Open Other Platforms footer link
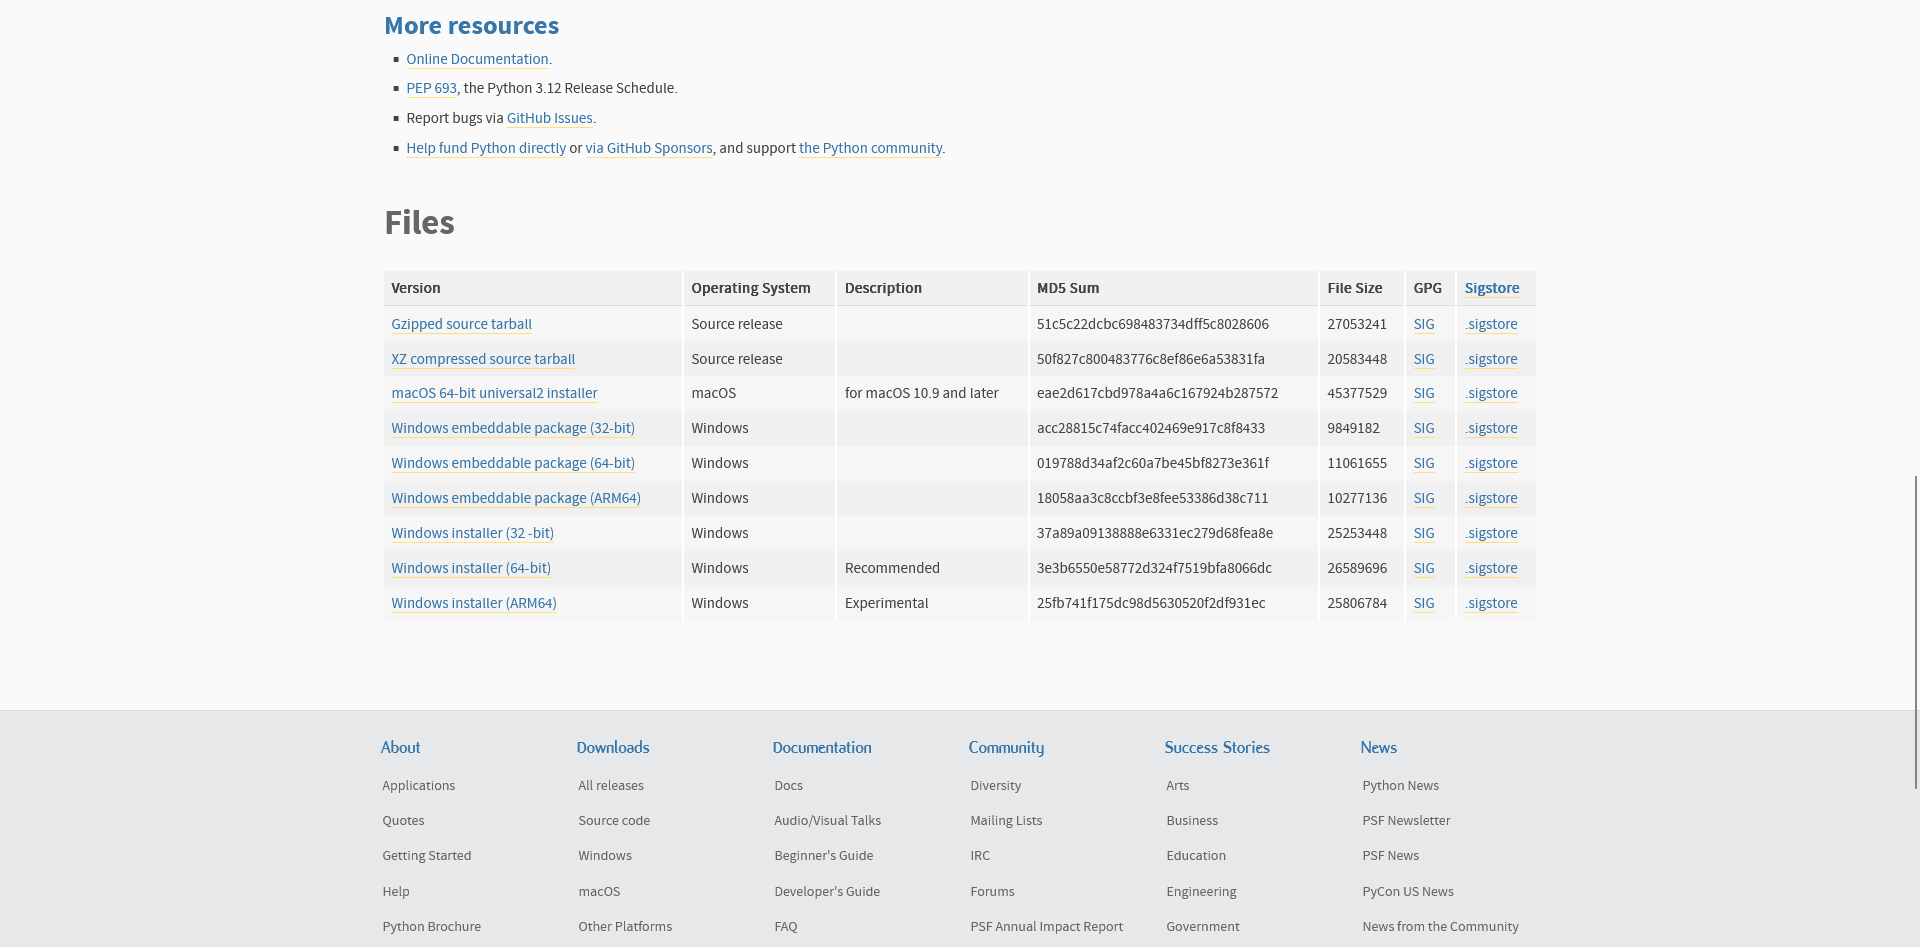This screenshot has width=1920, height=947. (625, 926)
